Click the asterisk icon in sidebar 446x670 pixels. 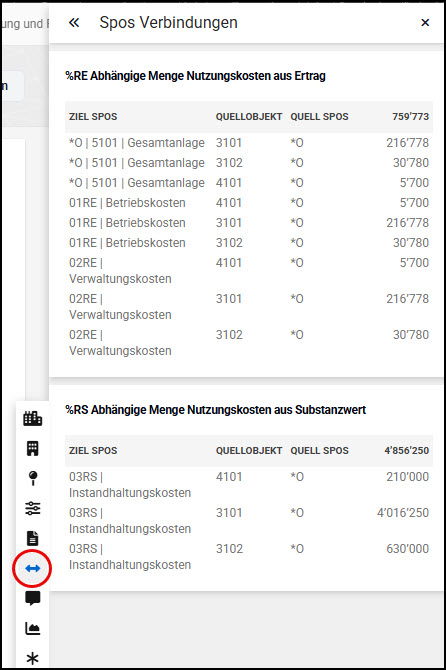tap(32, 658)
